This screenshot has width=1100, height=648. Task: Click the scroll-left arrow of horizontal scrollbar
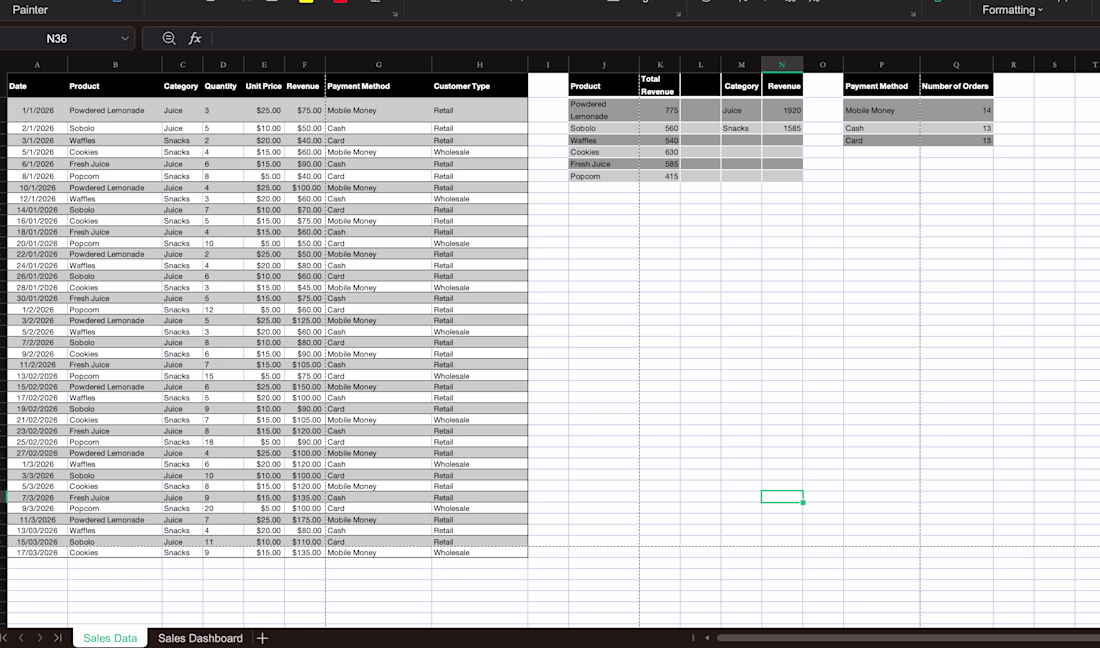point(706,637)
